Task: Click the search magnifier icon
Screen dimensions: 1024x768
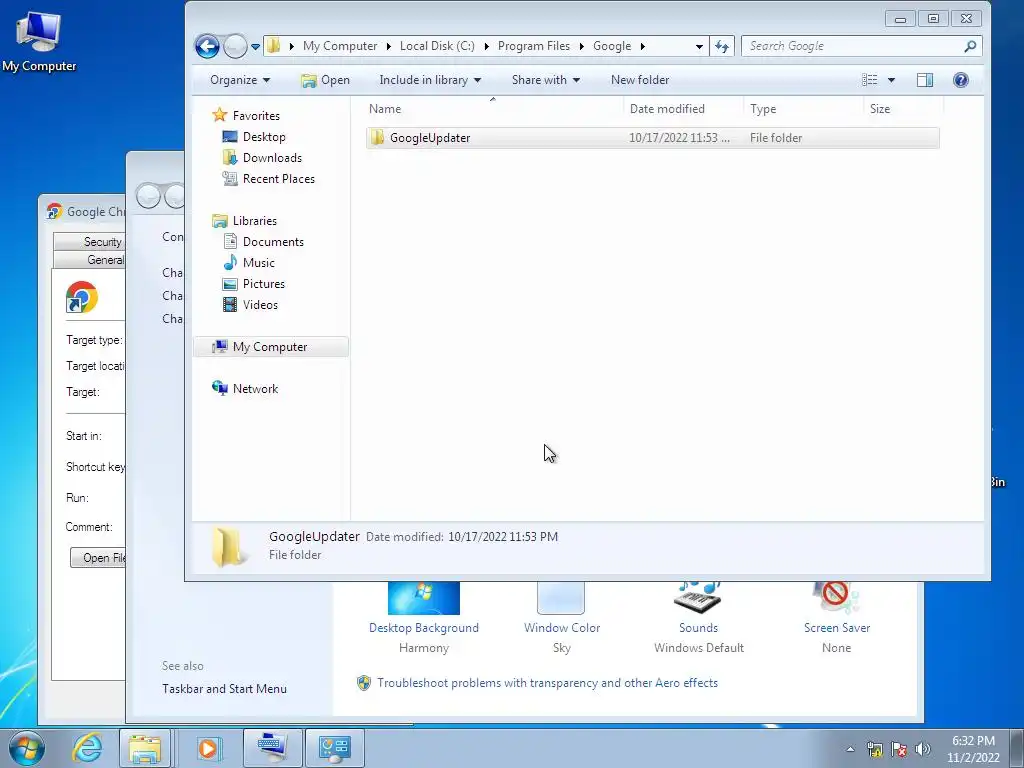Action: coord(970,46)
